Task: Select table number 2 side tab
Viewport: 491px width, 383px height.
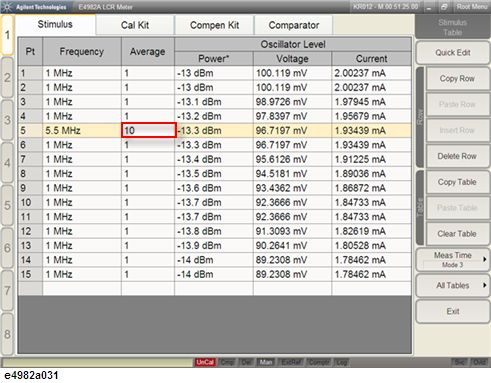Action: (7, 78)
